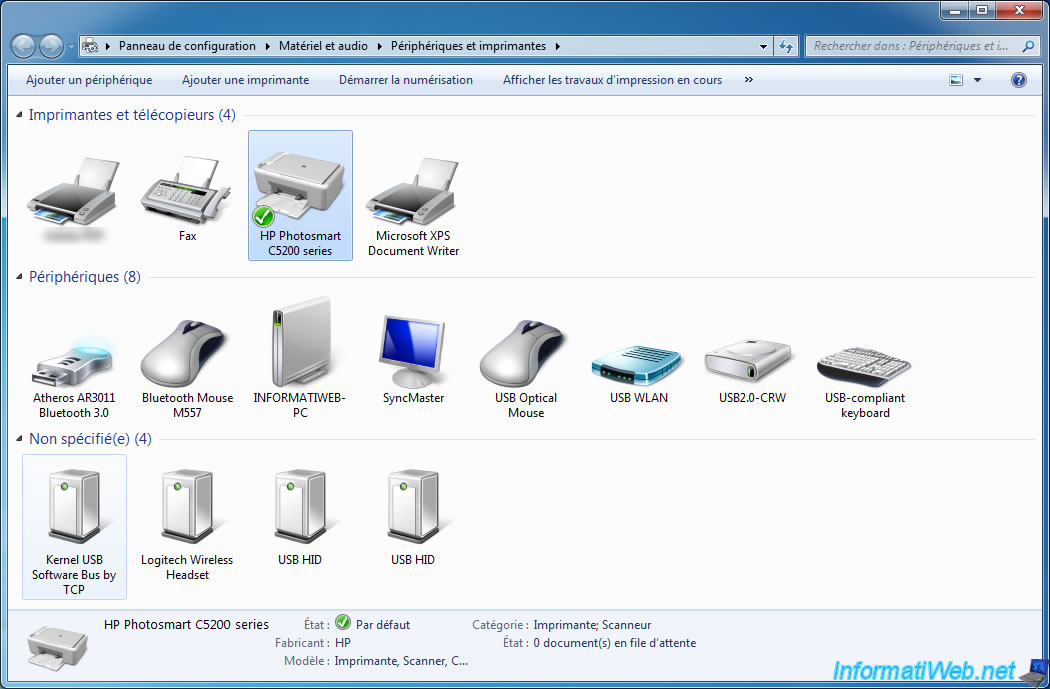The height and width of the screenshot is (689, 1050).
Task: Select the USB Optical Mouse icon
Action: coord(526,354)
